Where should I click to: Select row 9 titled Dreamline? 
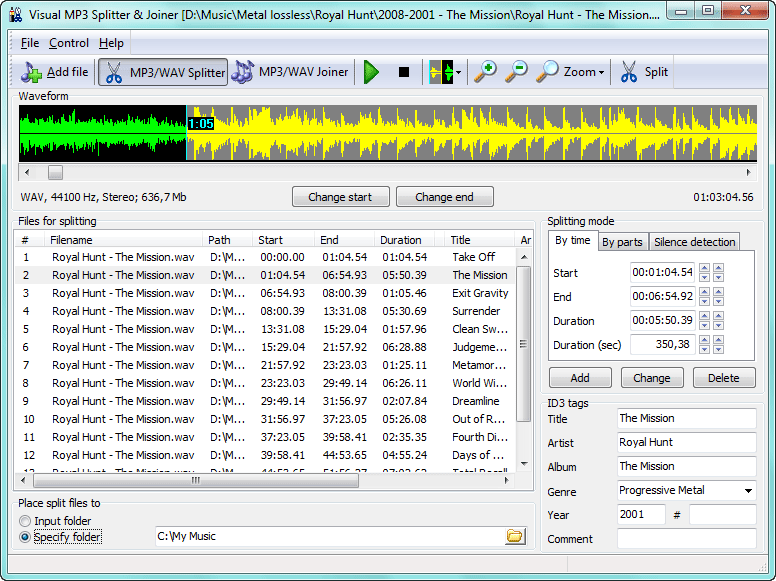(265, 401)
